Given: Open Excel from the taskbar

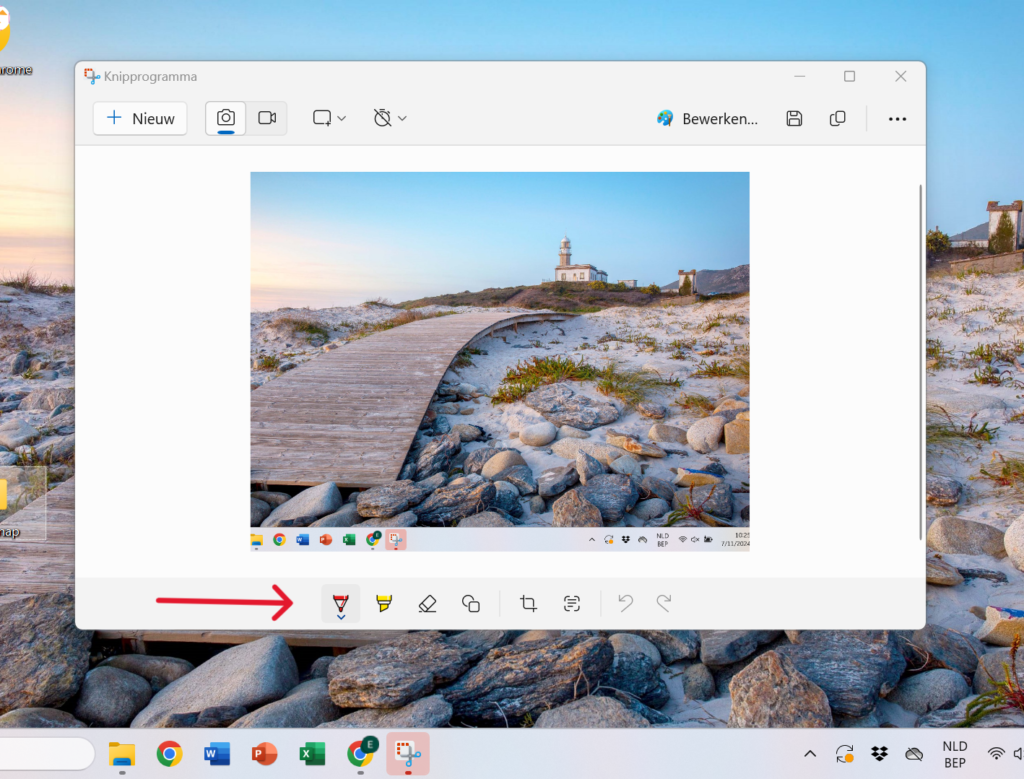Looking at the screenshot, I should pyautogui.click(x=313, y=754).
